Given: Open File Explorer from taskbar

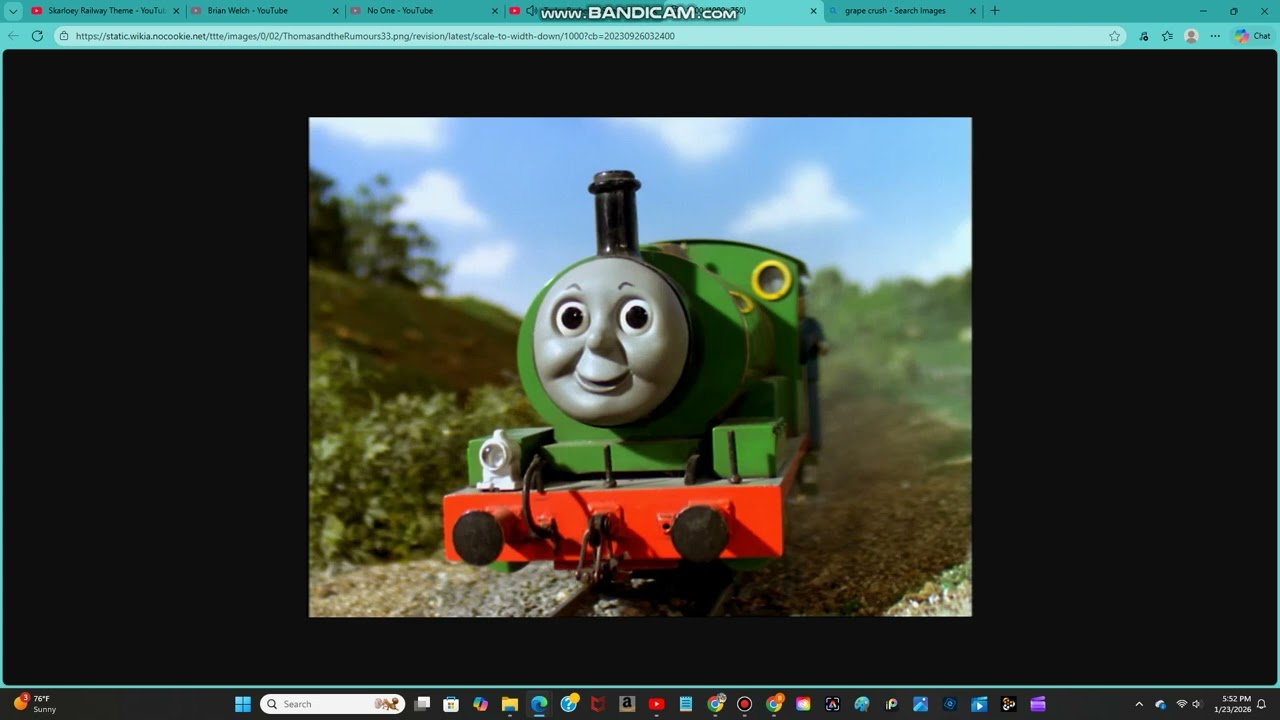Looking at the screenshot, I should (x=510, y=704).
